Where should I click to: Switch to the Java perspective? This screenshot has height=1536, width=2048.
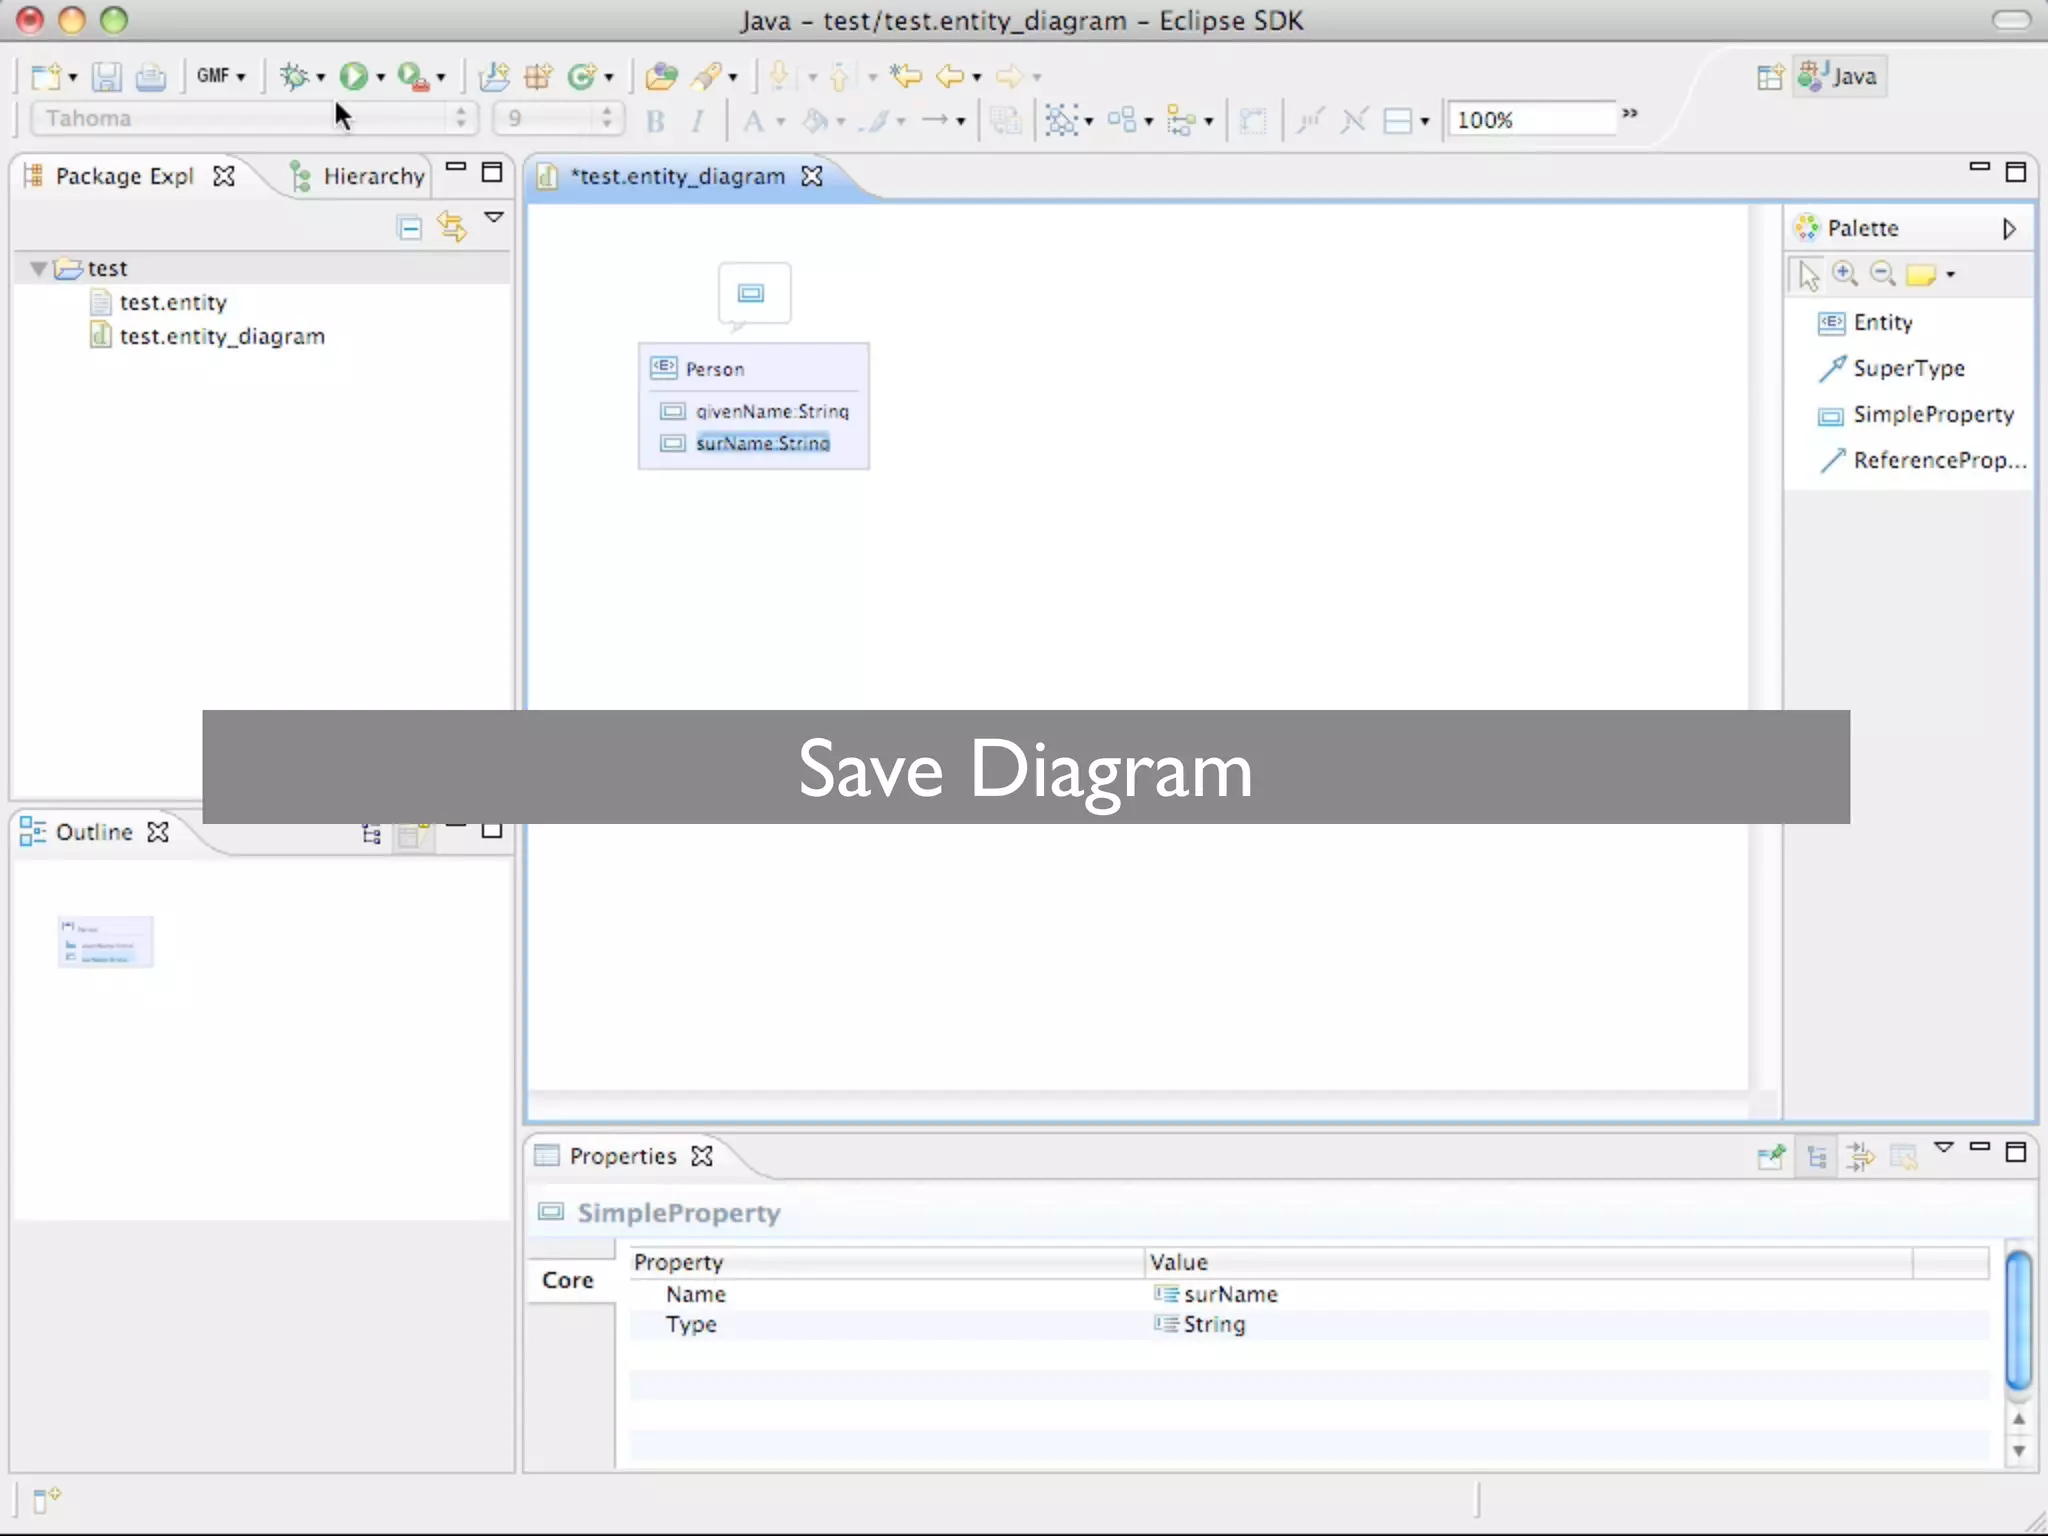1840,77
